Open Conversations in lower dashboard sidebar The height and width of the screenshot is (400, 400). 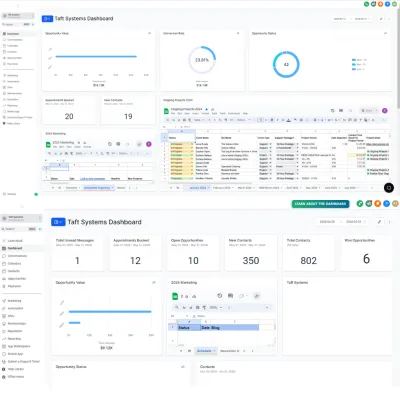17,256
